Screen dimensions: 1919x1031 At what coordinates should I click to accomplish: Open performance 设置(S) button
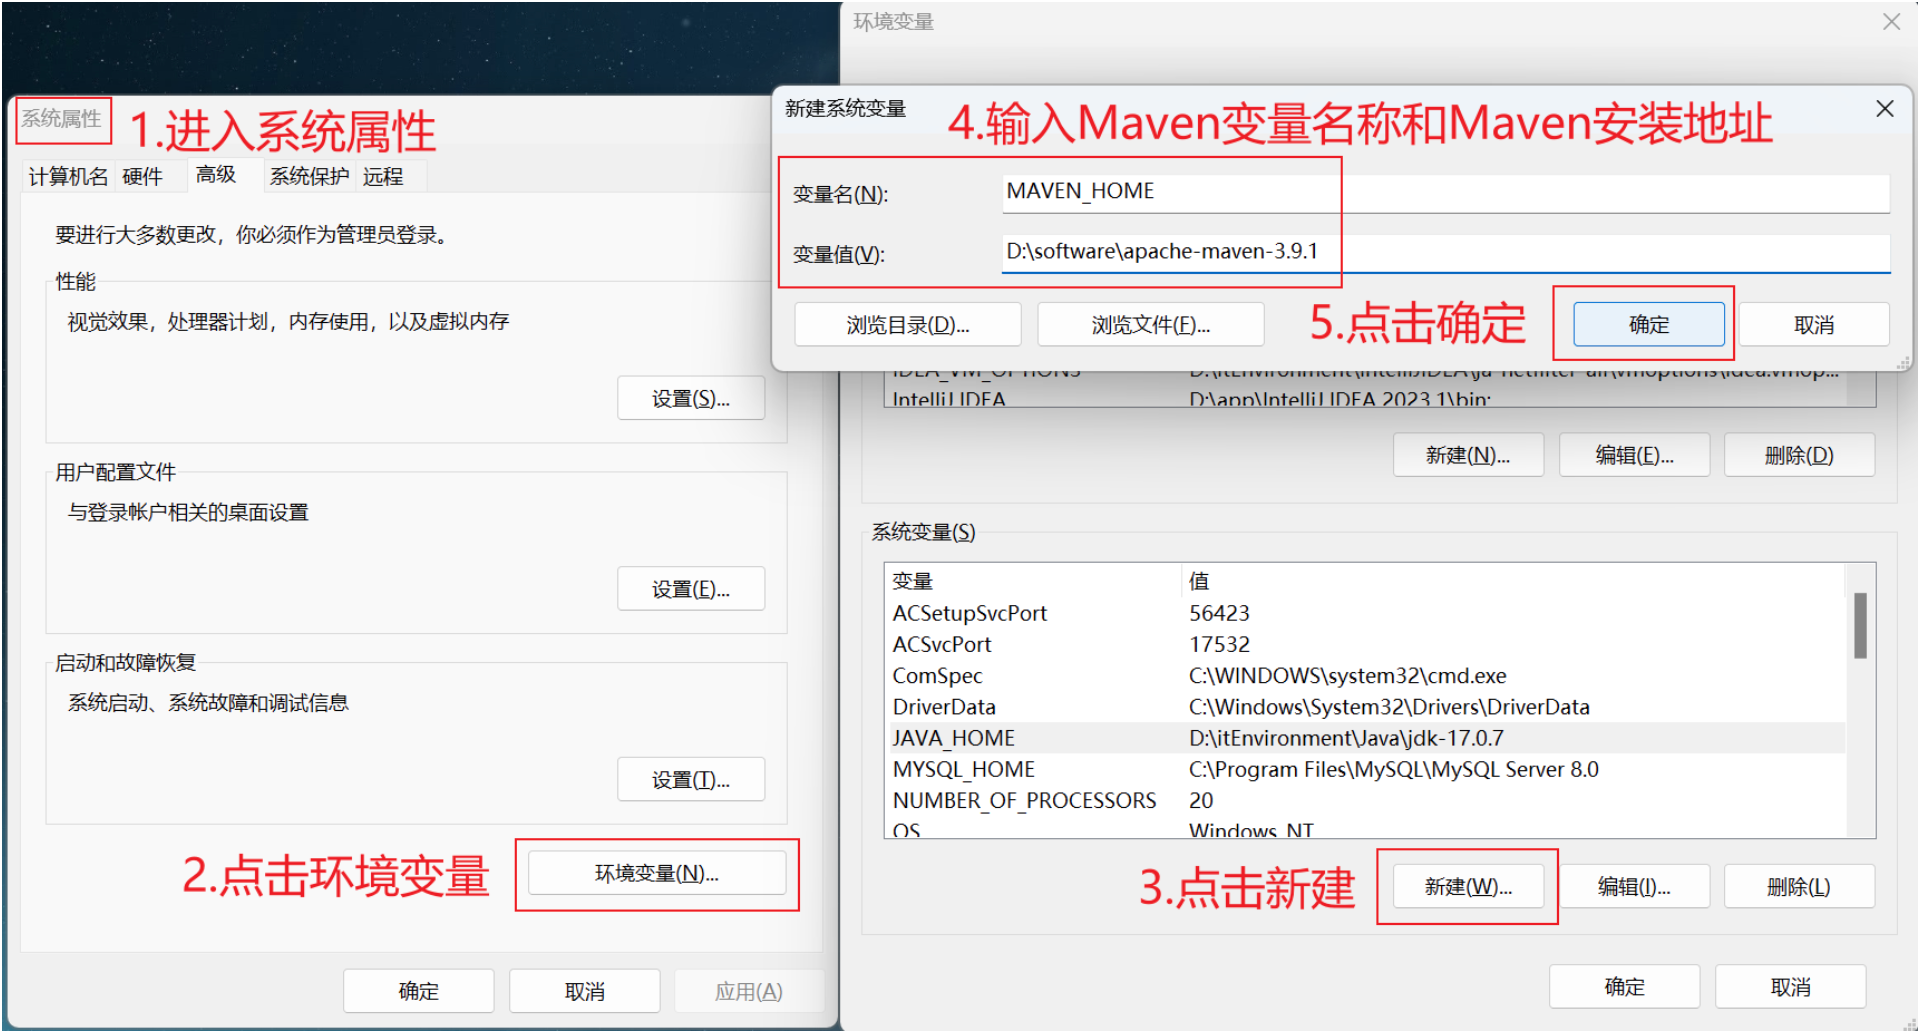pos(691,398)
